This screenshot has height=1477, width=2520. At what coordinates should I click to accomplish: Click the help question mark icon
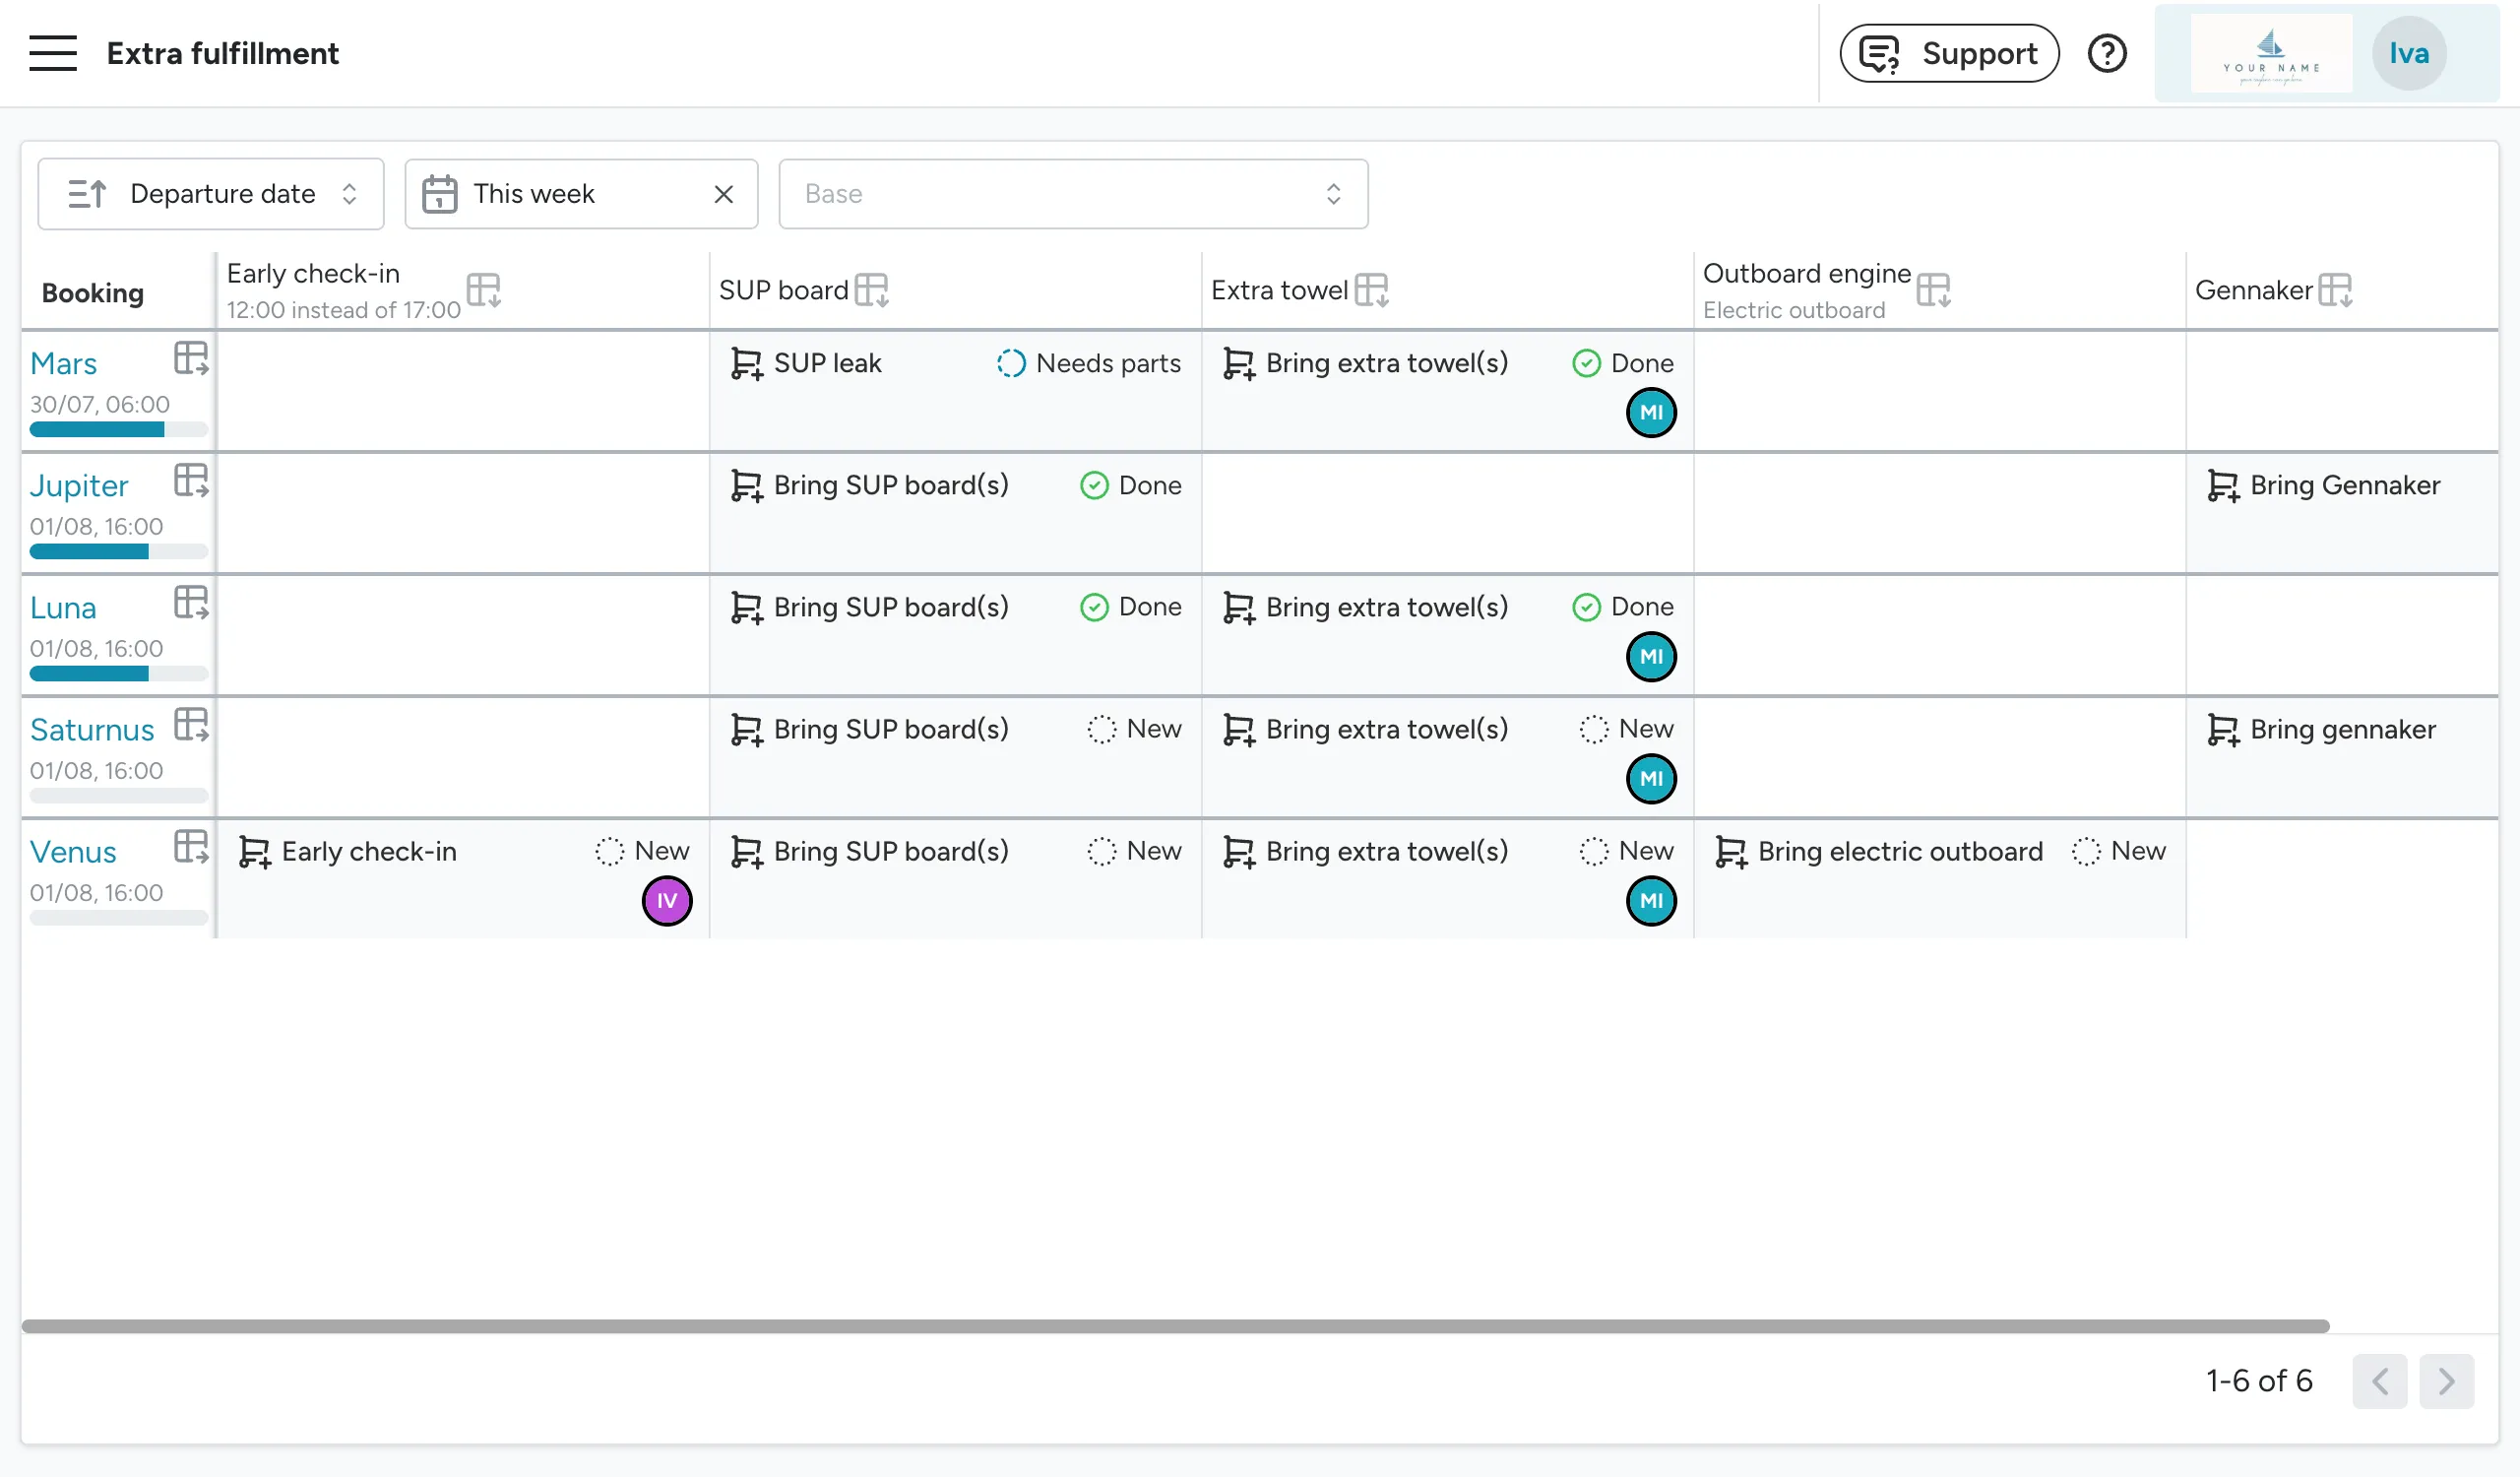2106,53
